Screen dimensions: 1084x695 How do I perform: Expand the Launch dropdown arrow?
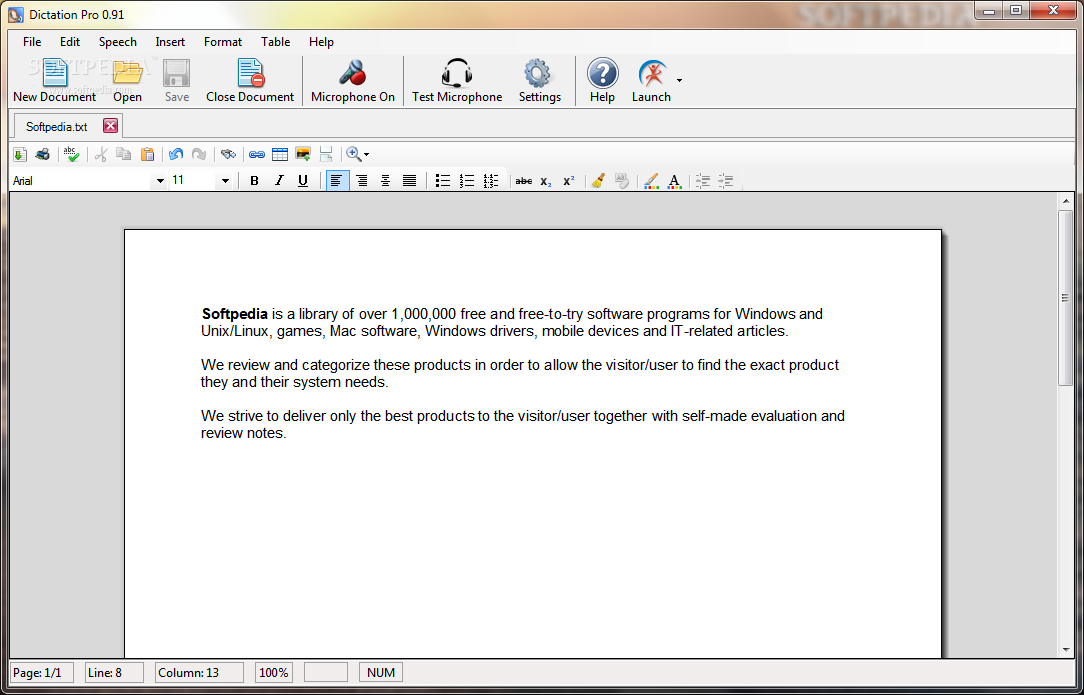tap(680, 81)
